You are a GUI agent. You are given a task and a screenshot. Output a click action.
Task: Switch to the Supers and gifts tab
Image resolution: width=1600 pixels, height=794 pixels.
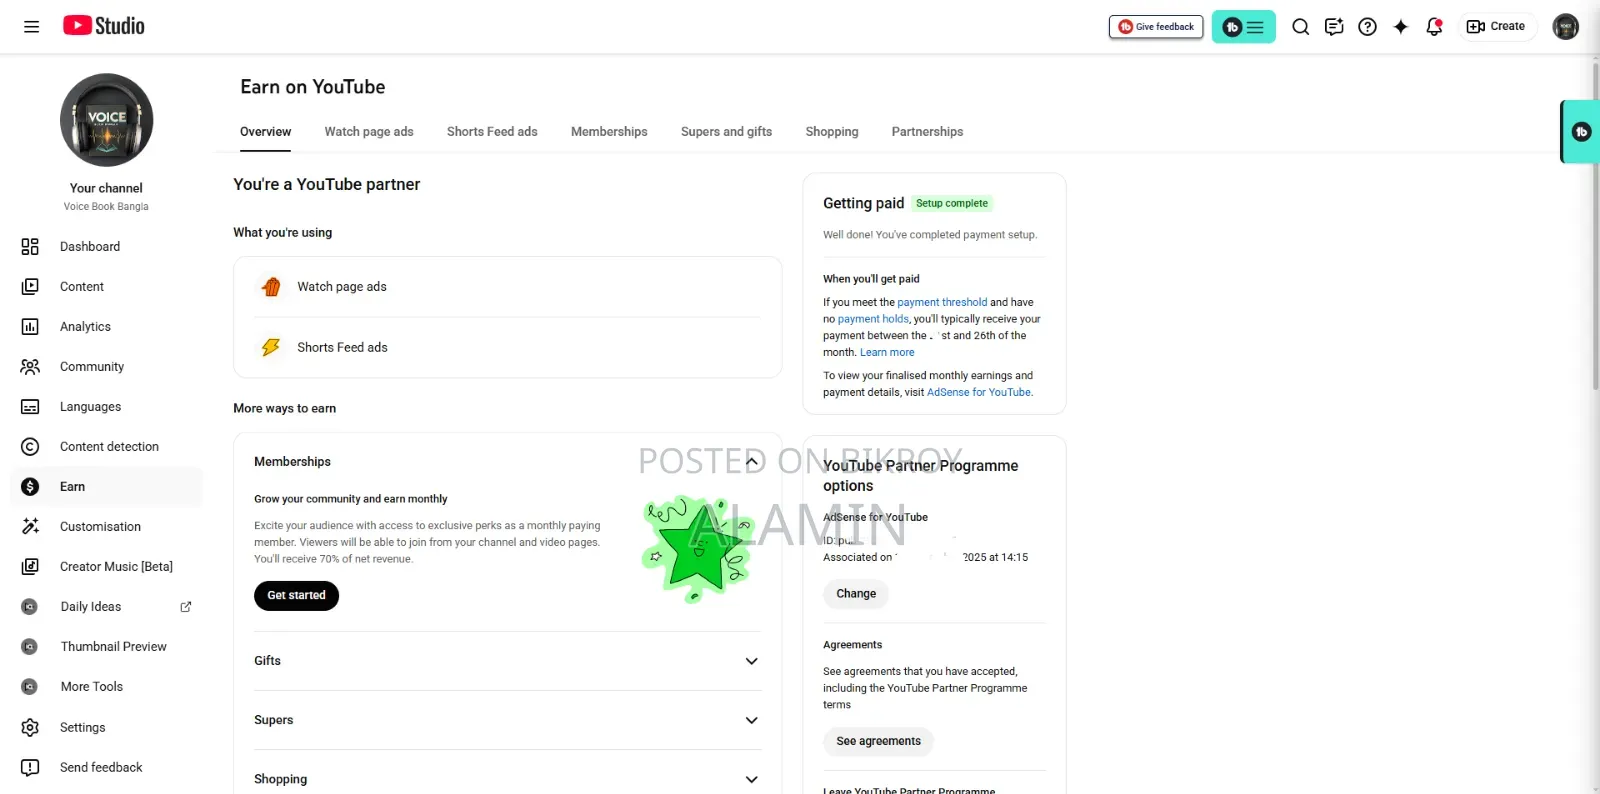pos(726,132)
